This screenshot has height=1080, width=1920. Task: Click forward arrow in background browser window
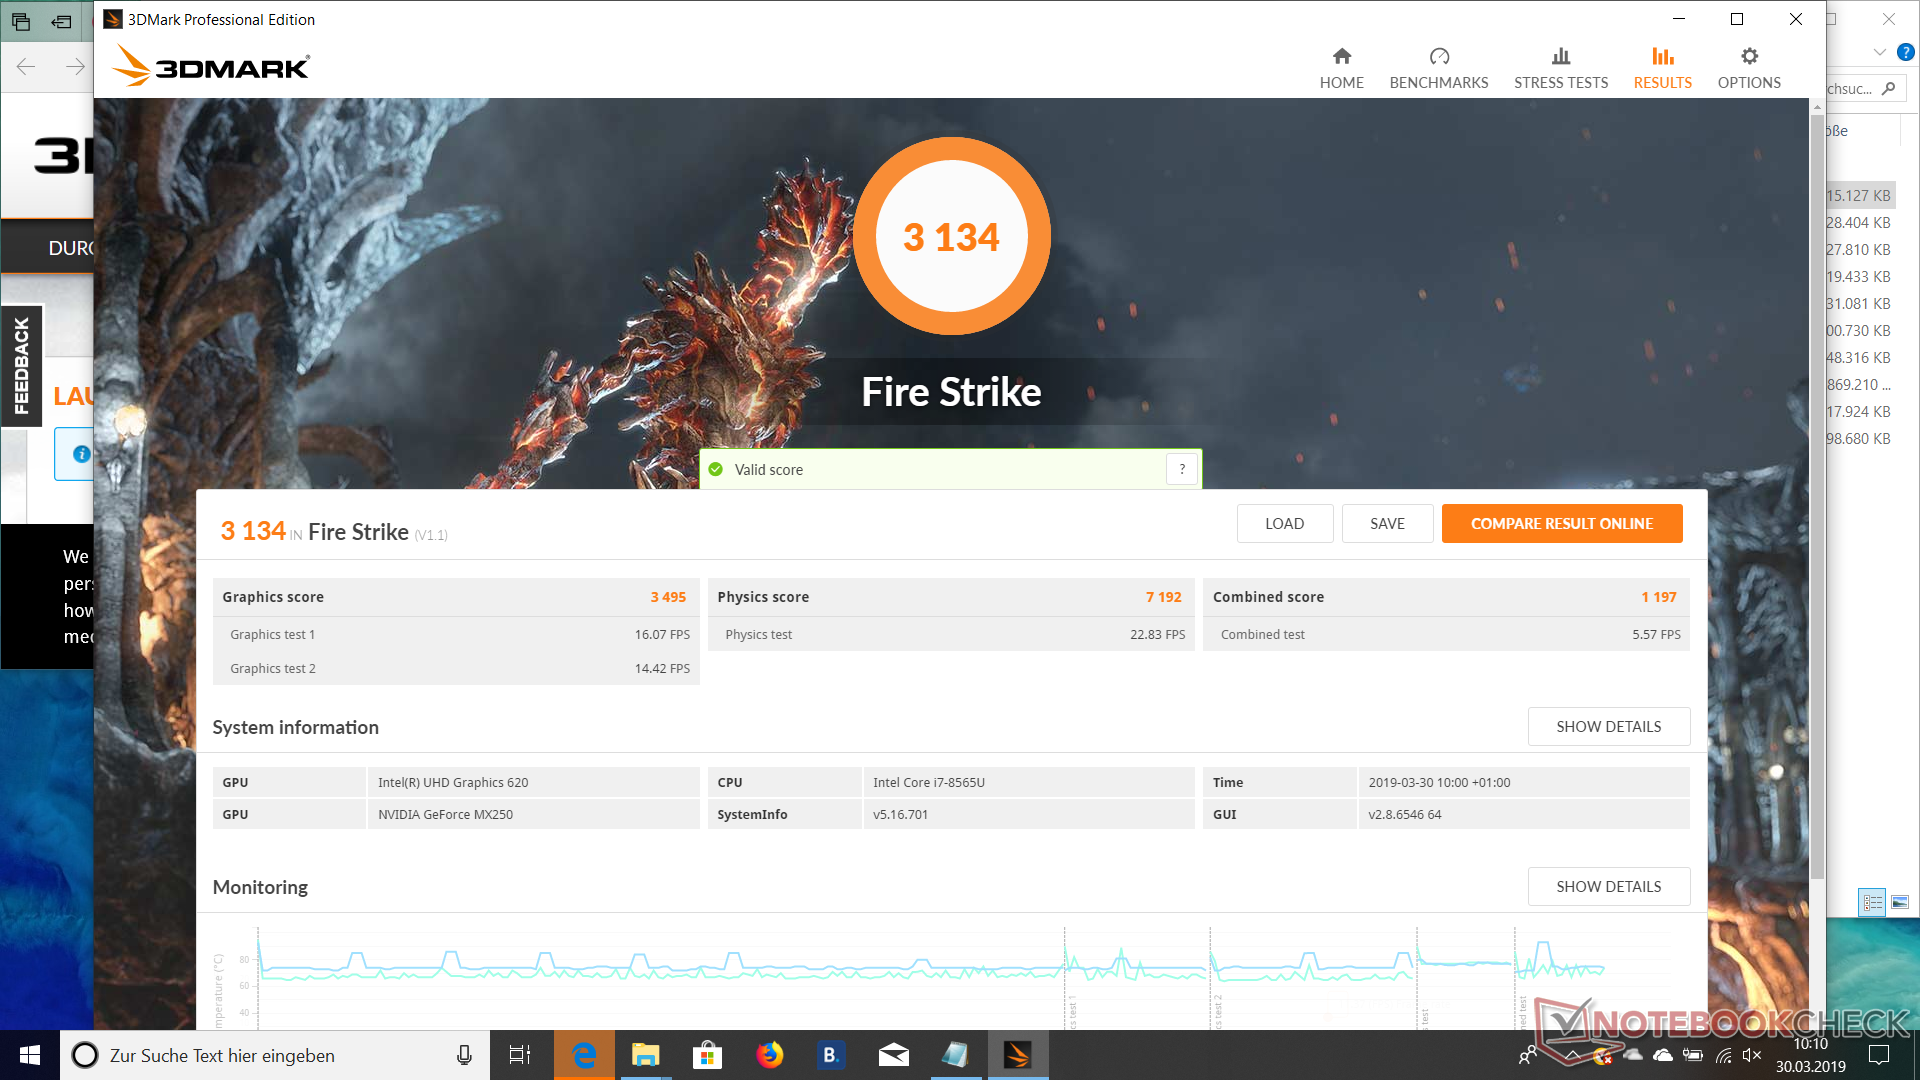point(75,67)
